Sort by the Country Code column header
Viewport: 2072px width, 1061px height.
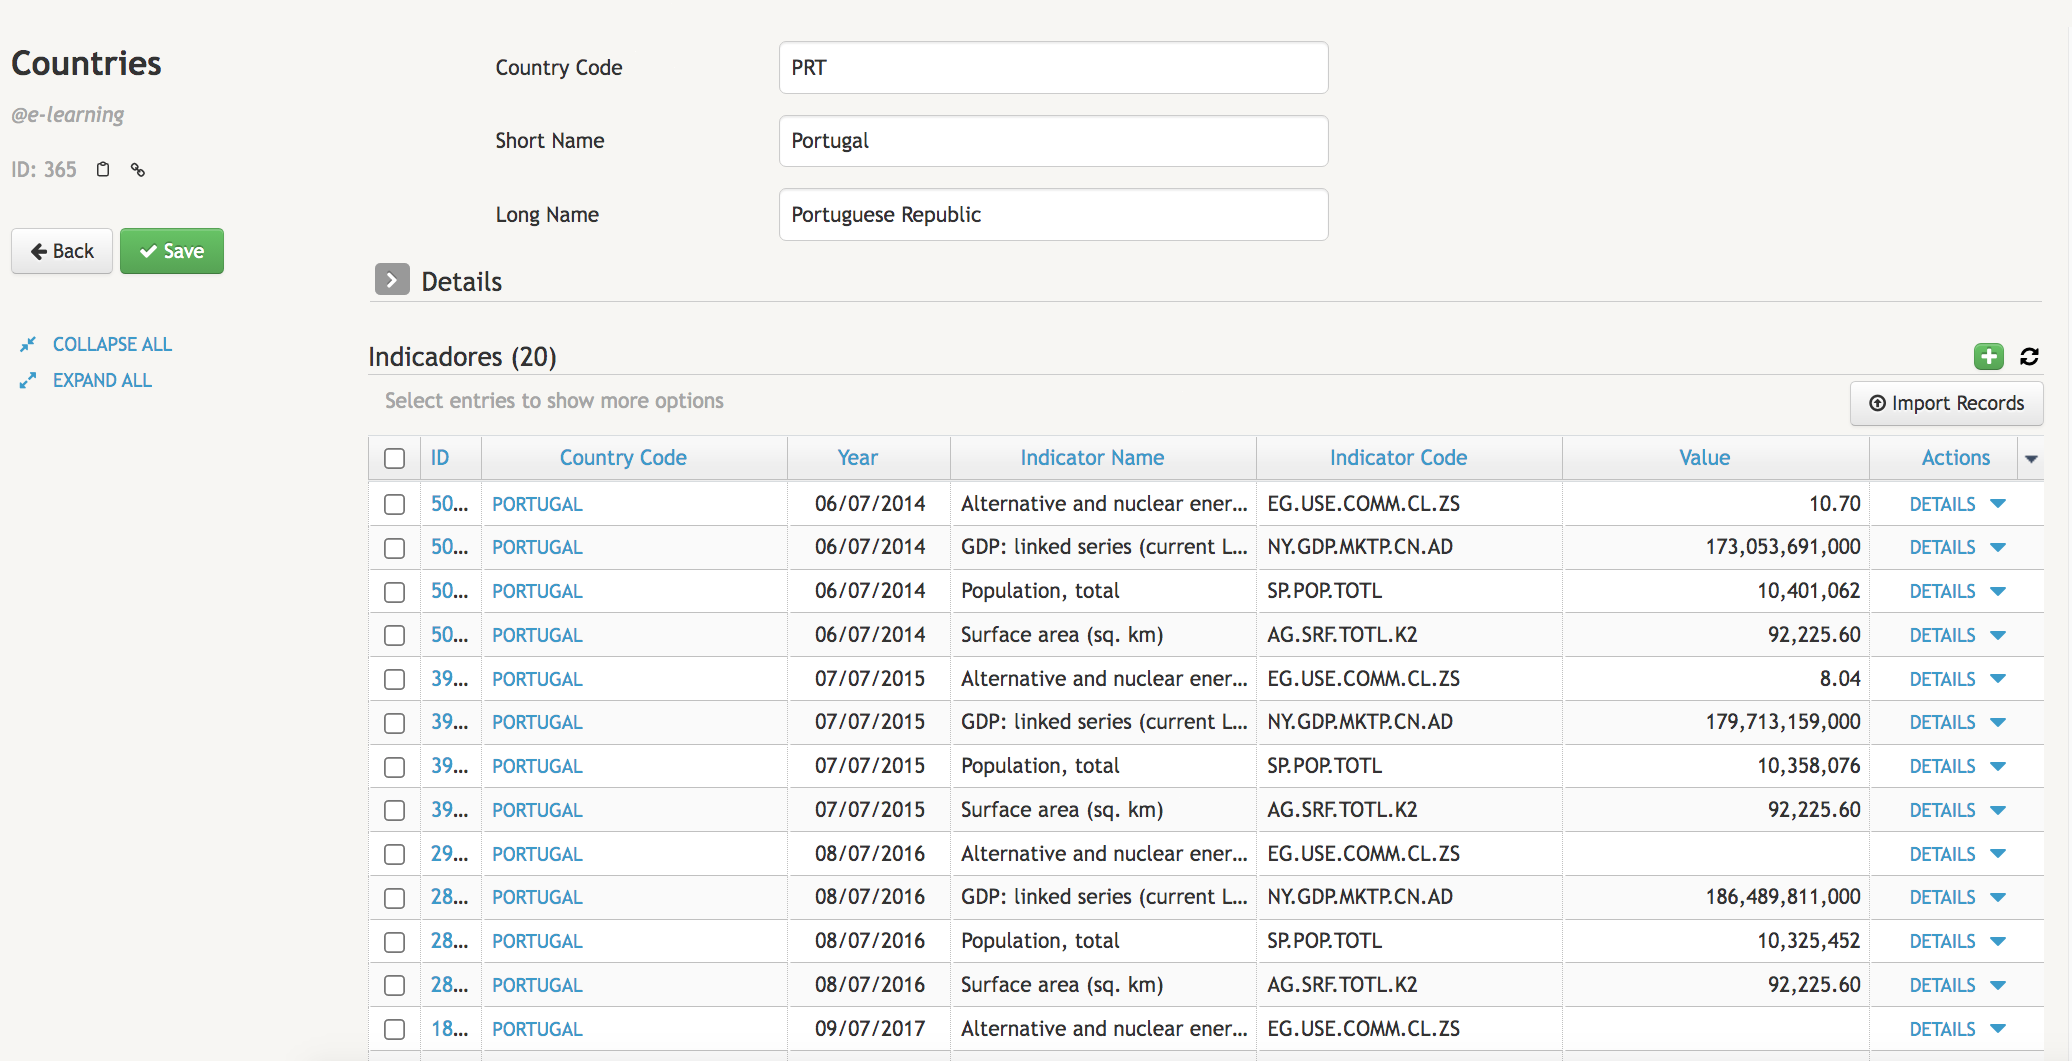click(x=623, y=458)
